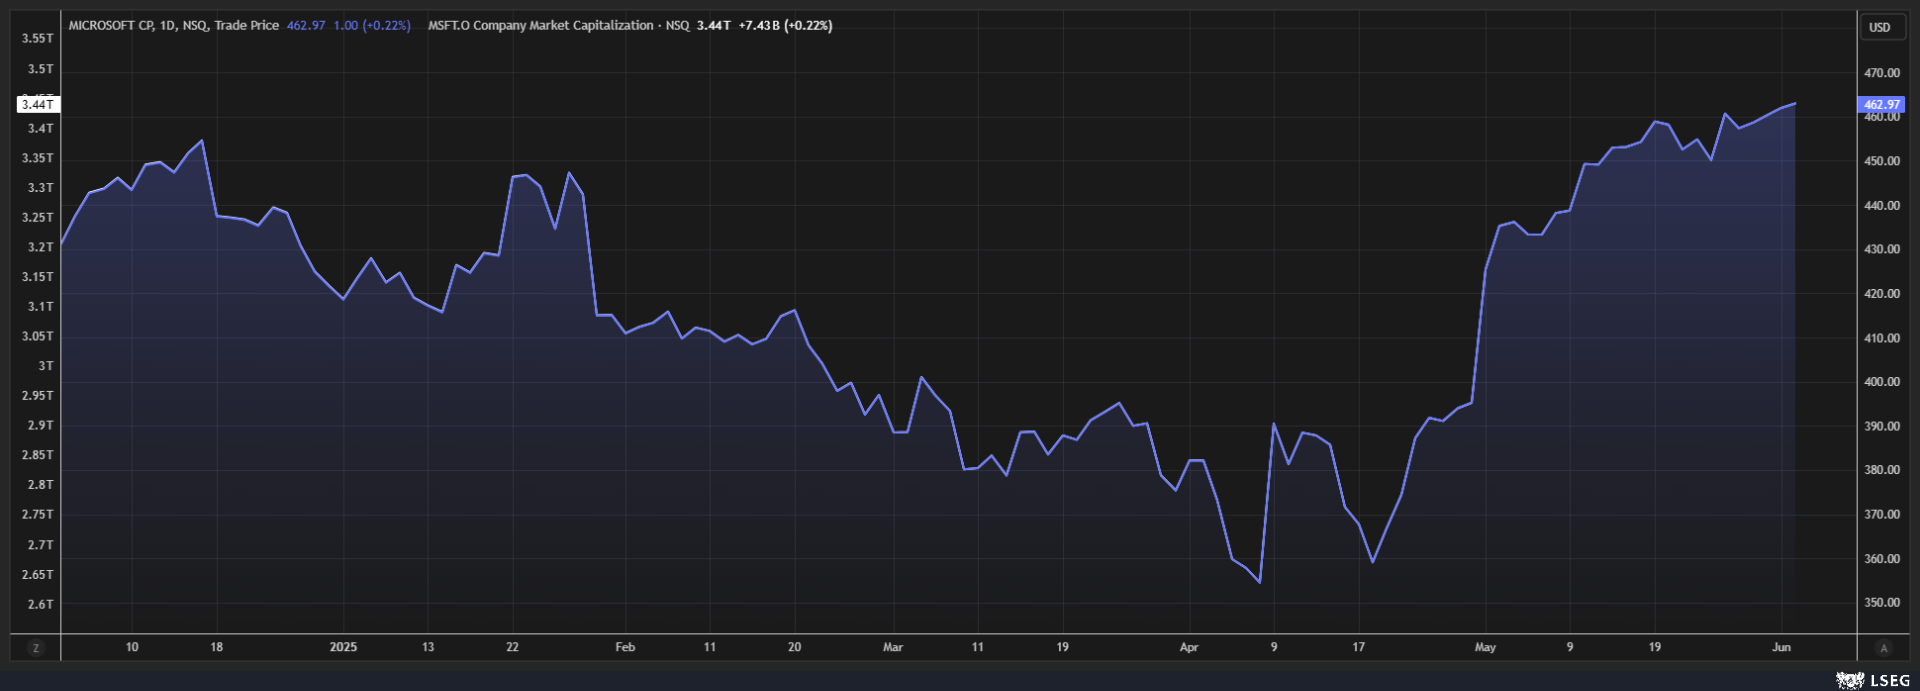This screenshot has height=691, width=1920.
Task: Click the Jun label on time axis
Action: tap(1781, 647)
